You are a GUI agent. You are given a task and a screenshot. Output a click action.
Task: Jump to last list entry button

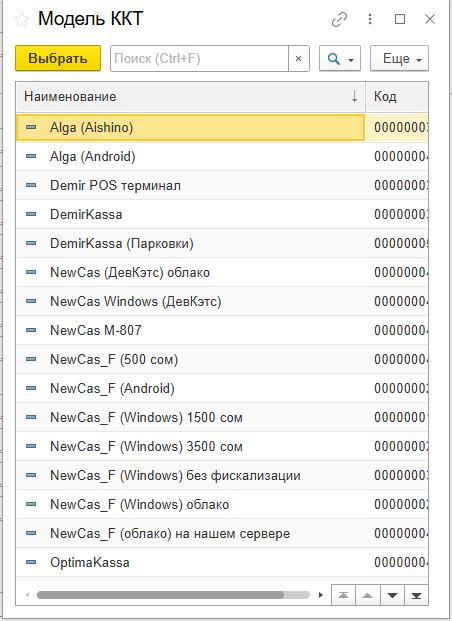(416, 595)
